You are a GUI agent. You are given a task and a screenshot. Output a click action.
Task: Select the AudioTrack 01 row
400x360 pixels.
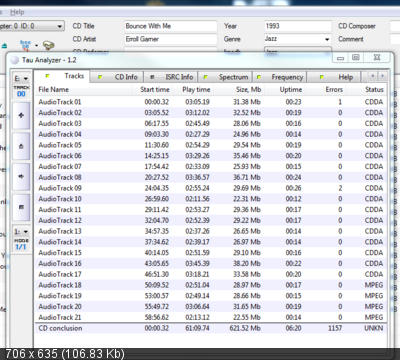pyautogui.click(x=211, y=102)
